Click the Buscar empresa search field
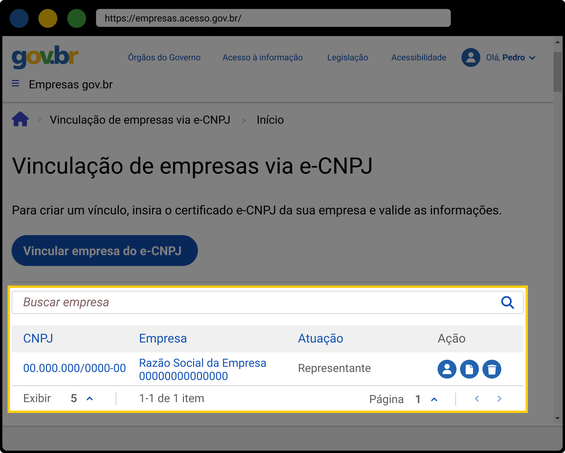 (267, 302)
